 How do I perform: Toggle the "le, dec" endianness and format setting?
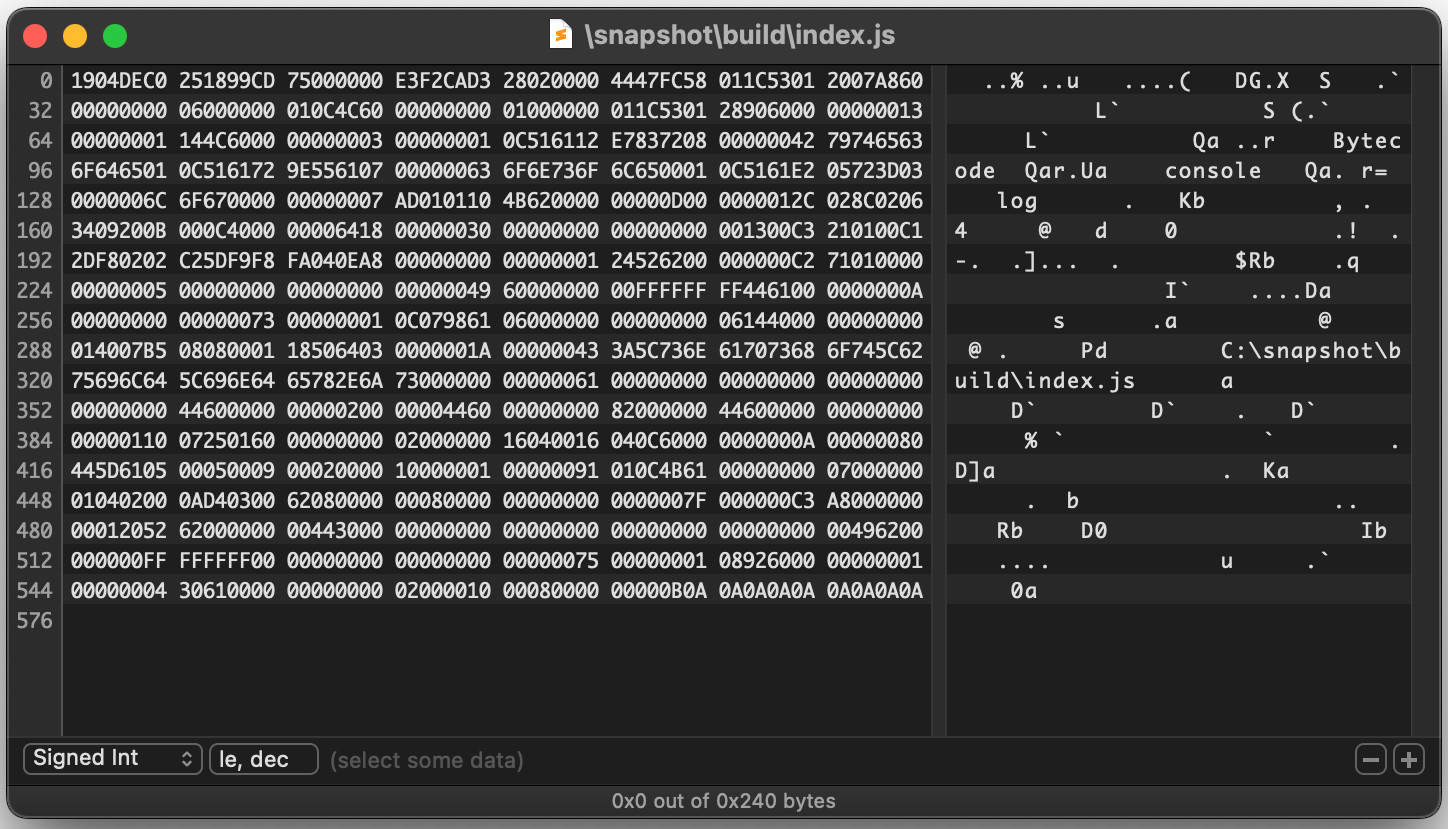tap(263, 759)
